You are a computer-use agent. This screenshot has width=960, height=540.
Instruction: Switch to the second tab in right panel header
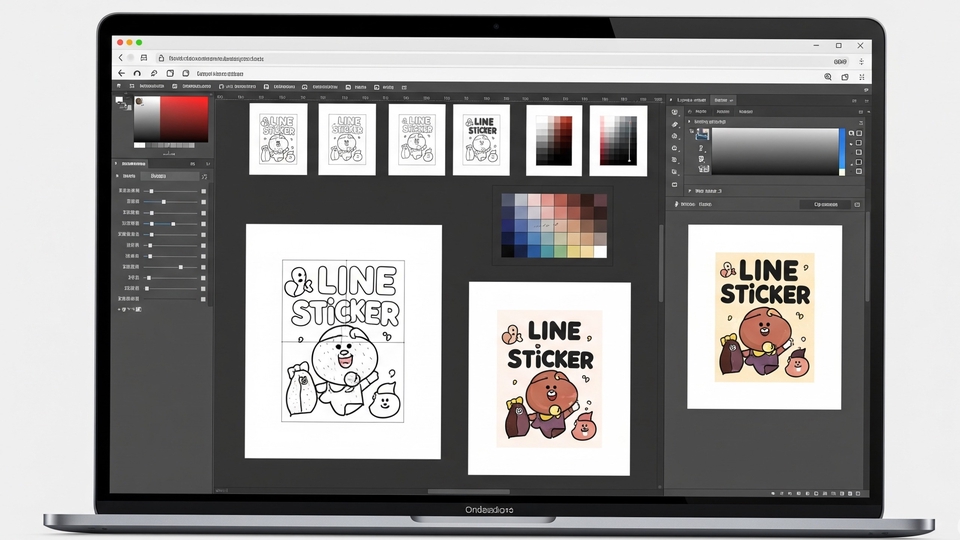[x=722, y=100]
